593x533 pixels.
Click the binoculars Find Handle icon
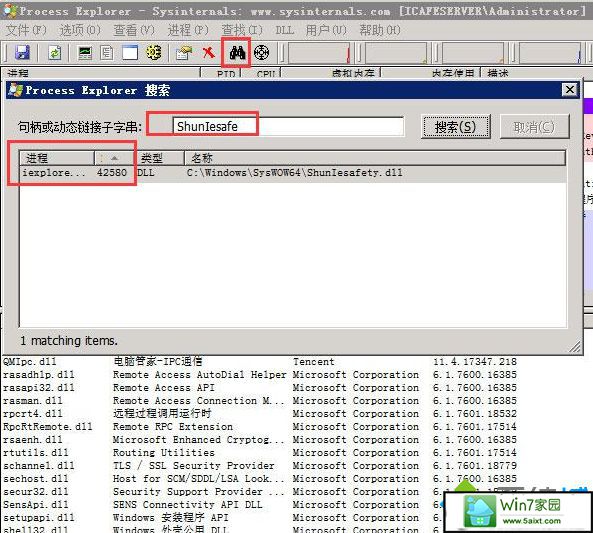238,53
